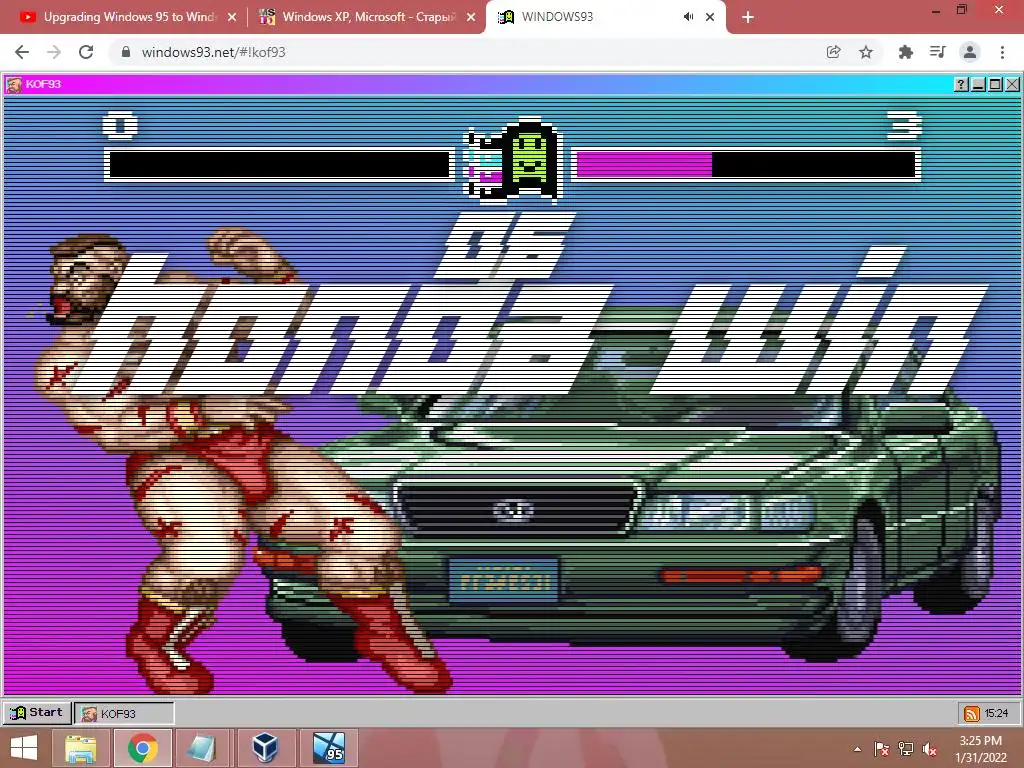Screen dimensions: 1024x768
Task: View site security lock info
Action: (x=126, y=52)
